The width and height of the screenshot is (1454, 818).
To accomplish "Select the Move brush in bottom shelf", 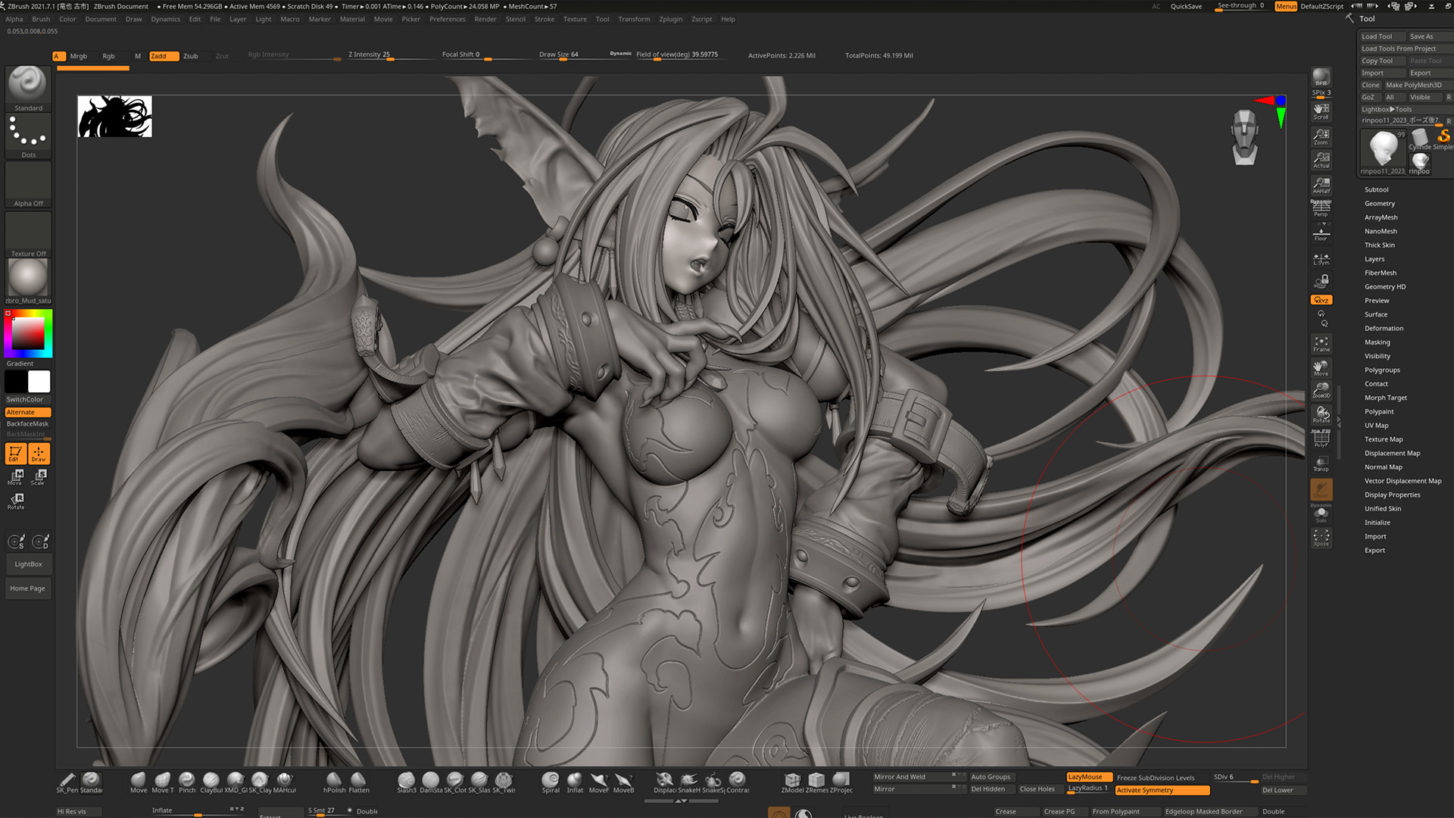I will (138, 781).
